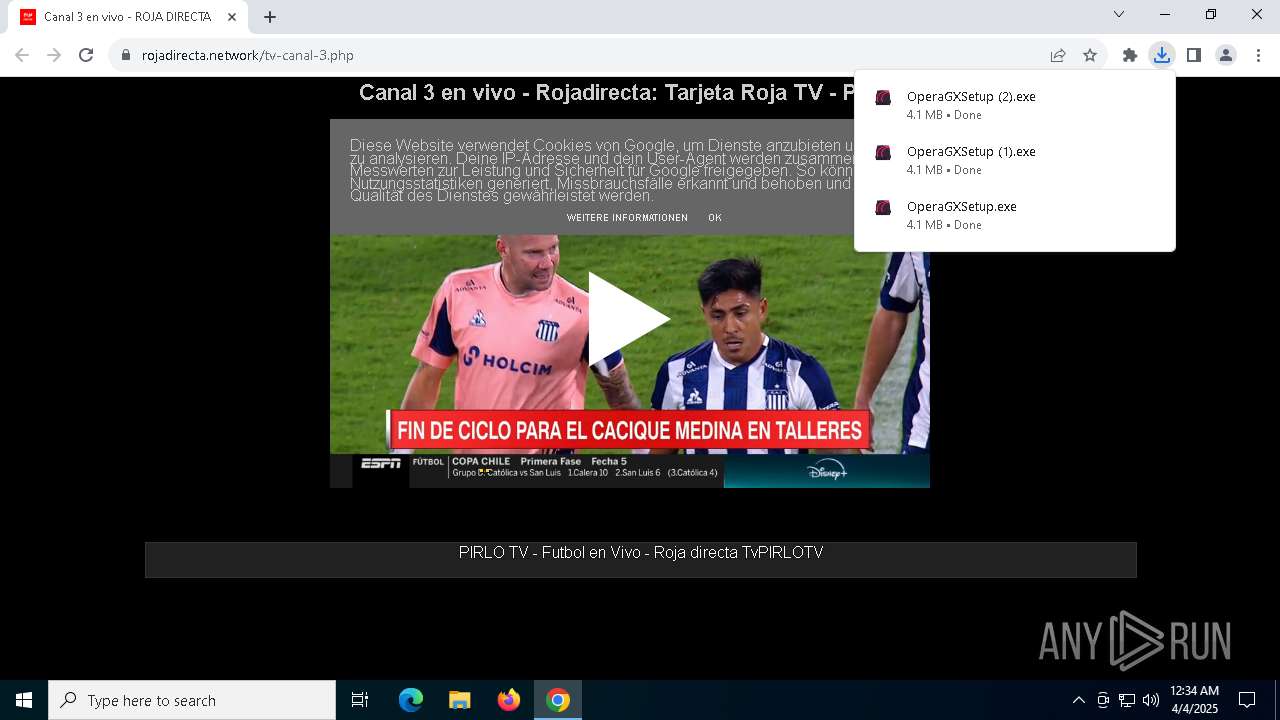Open the network tray icon

pyautogui.click(x=1127, y=700)
